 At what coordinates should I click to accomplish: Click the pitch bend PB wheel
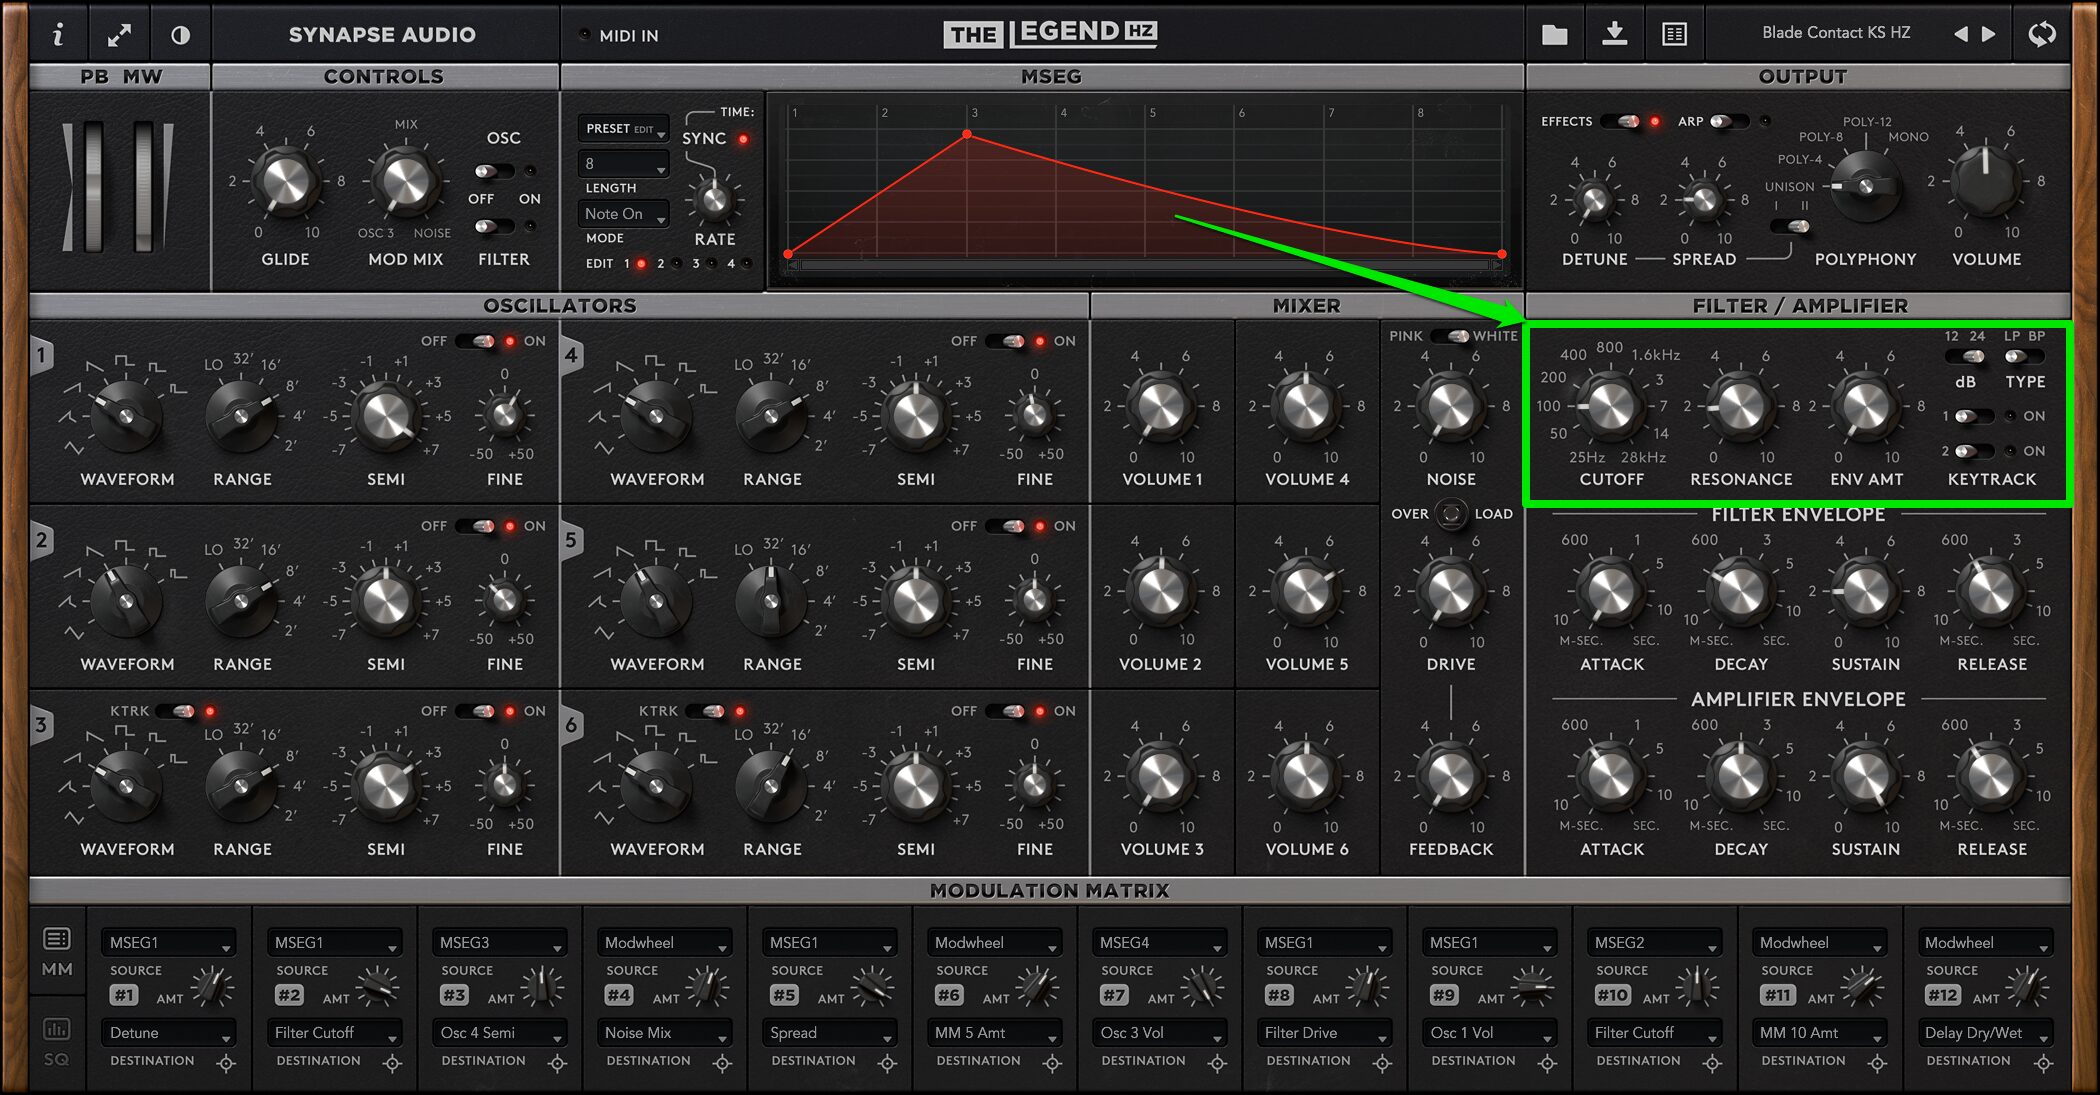(x=93, y=186)
